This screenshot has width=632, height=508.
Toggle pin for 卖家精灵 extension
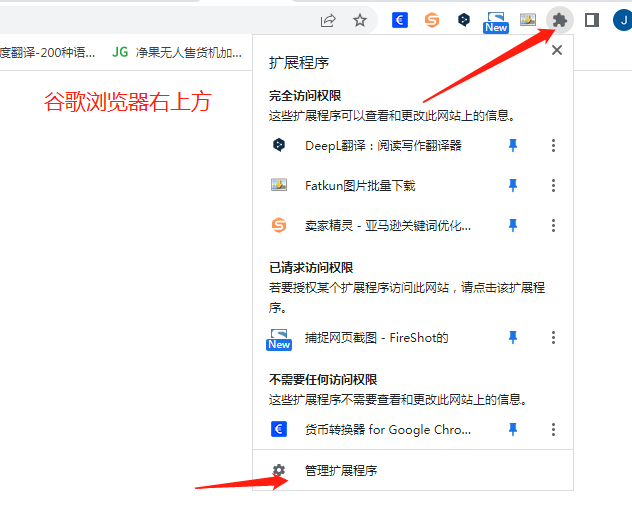pyautogui.click(x=513, y=225)
